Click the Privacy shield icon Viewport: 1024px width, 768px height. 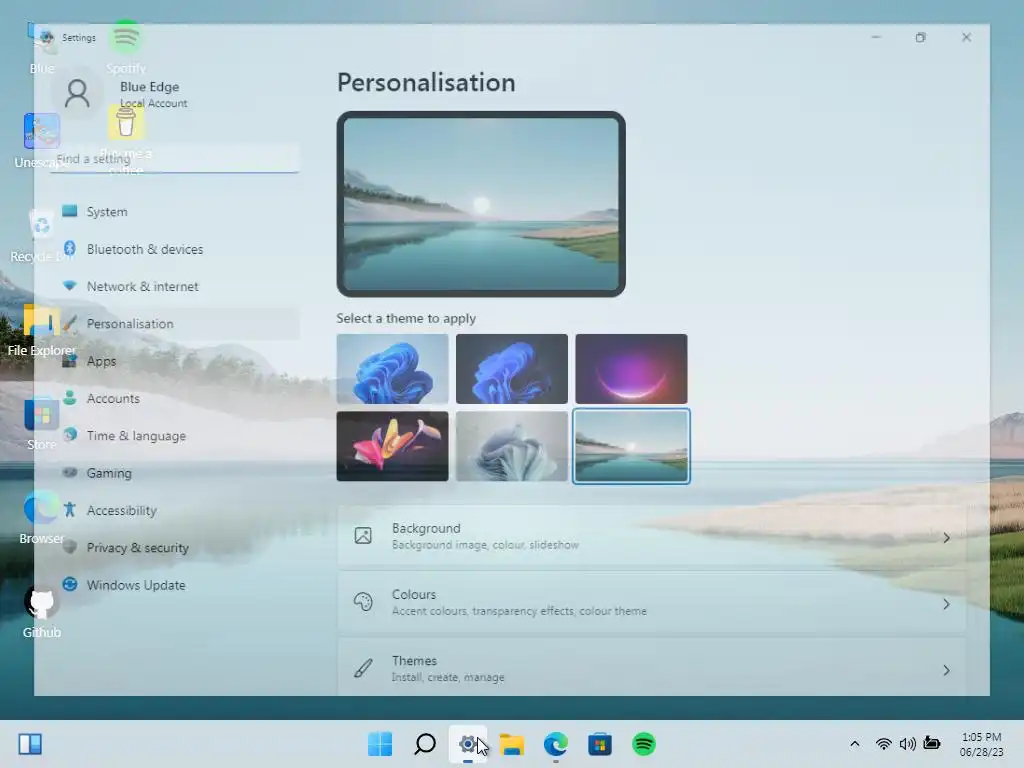point(69,547)
